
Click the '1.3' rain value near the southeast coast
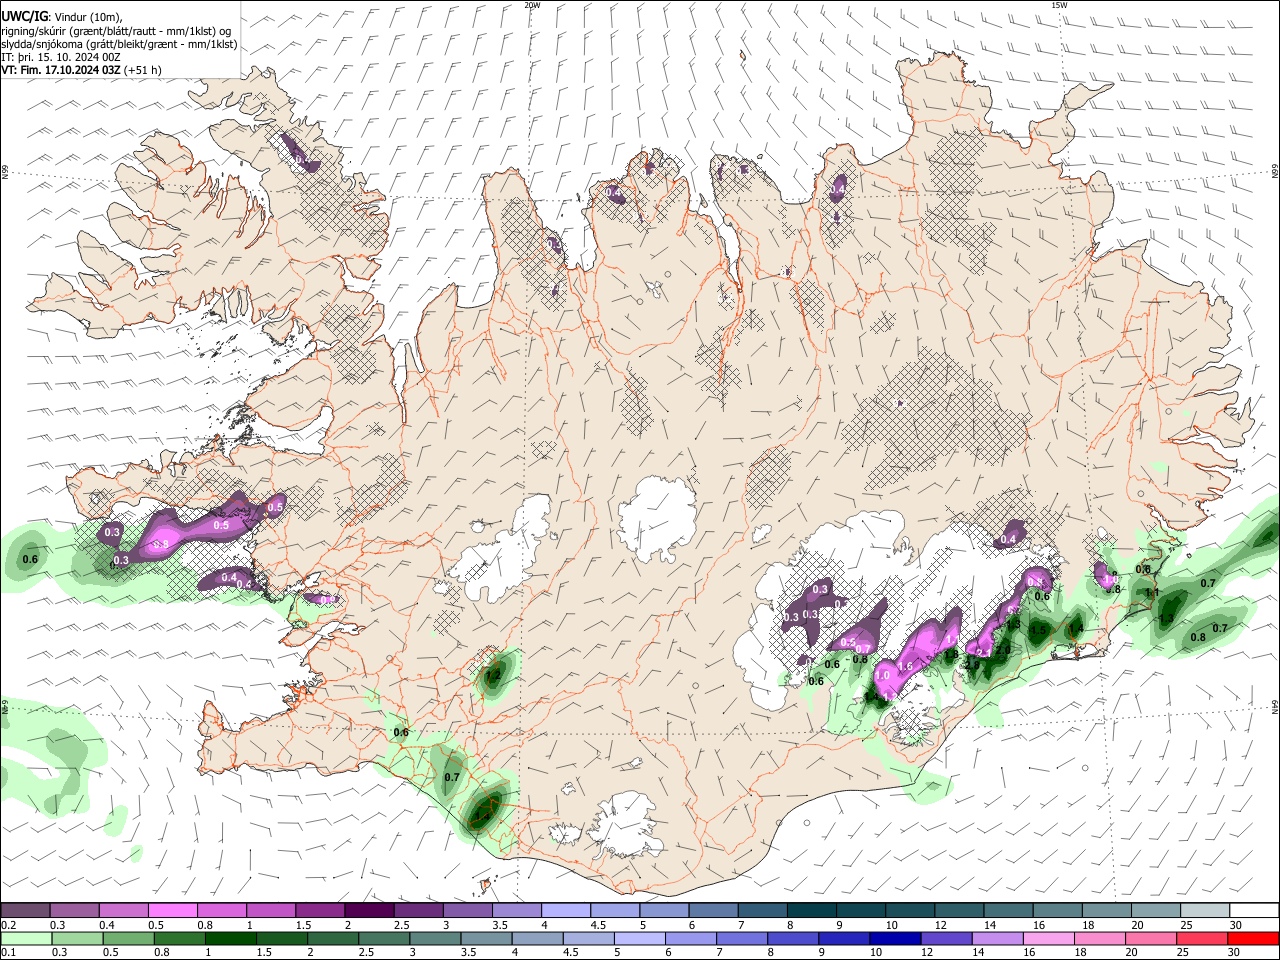click(1166, 618)
